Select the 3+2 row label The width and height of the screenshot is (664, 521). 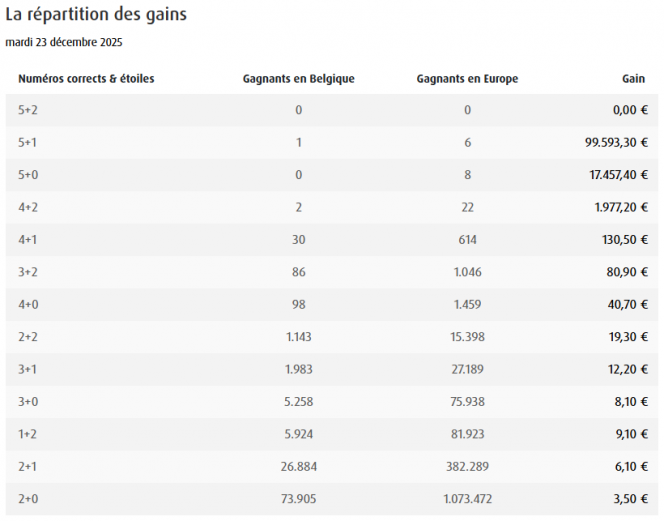click(x=27, y=272)
